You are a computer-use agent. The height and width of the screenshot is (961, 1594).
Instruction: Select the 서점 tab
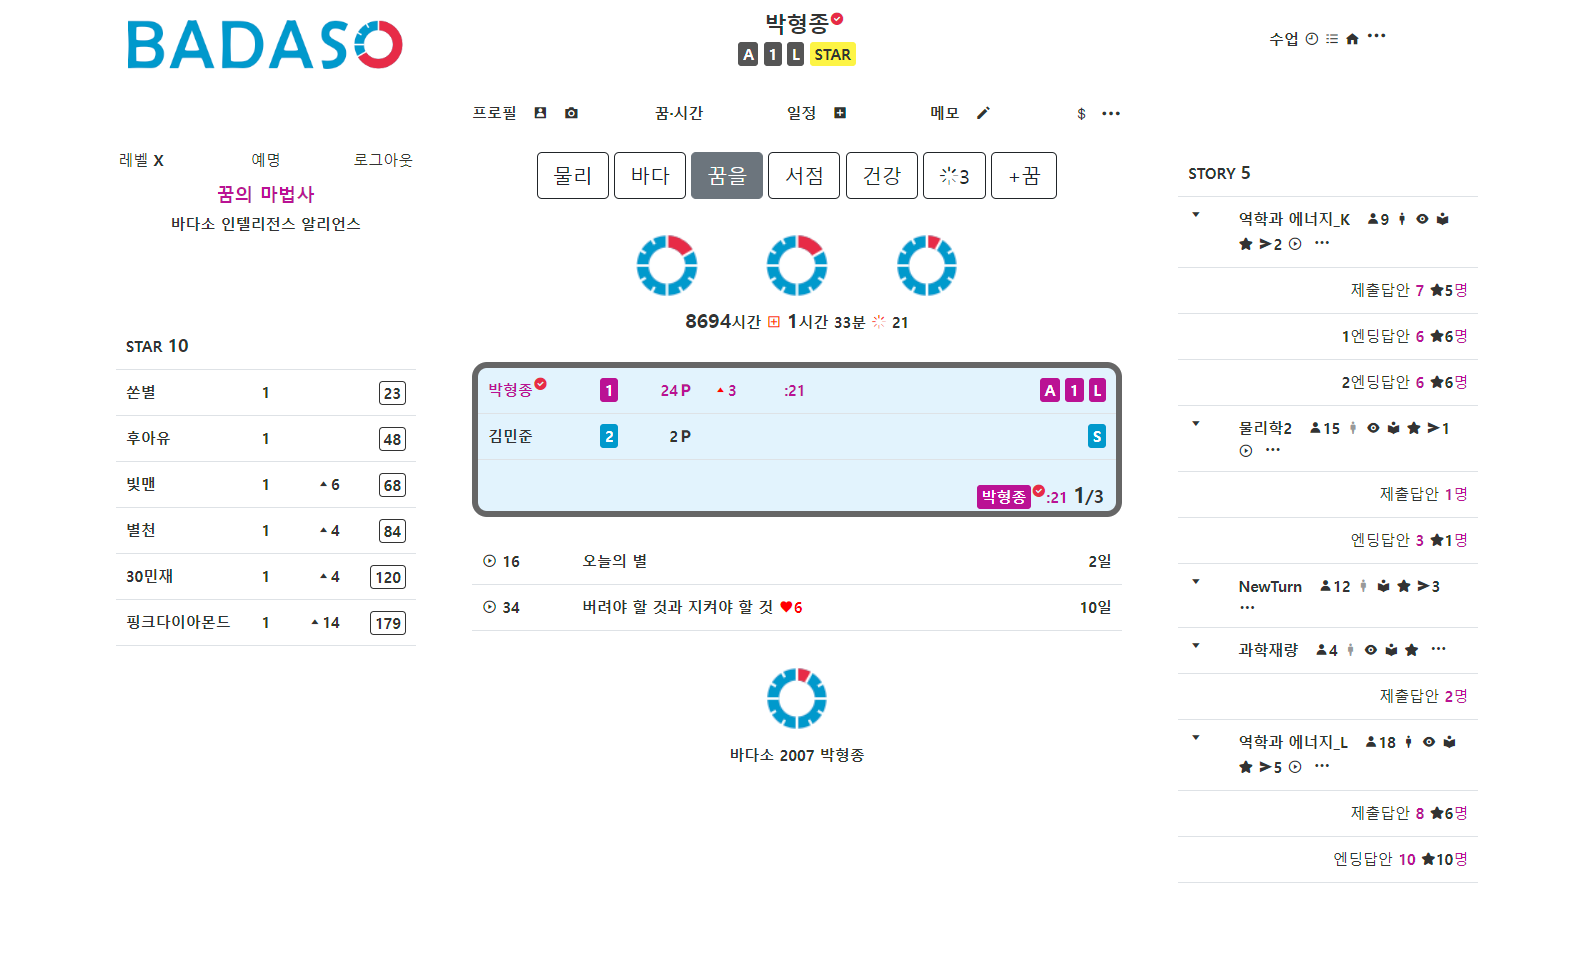(x=804, y=176)
